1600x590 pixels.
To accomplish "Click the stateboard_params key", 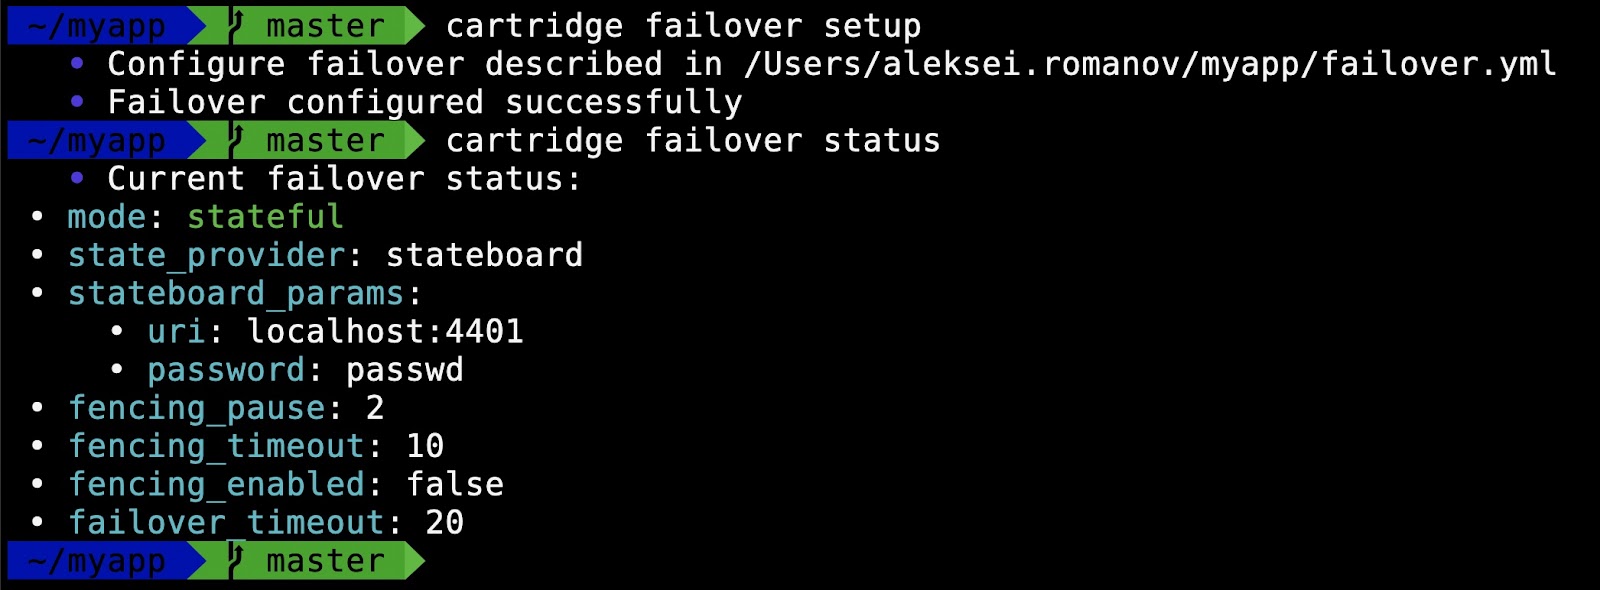I will click(236, 294).
